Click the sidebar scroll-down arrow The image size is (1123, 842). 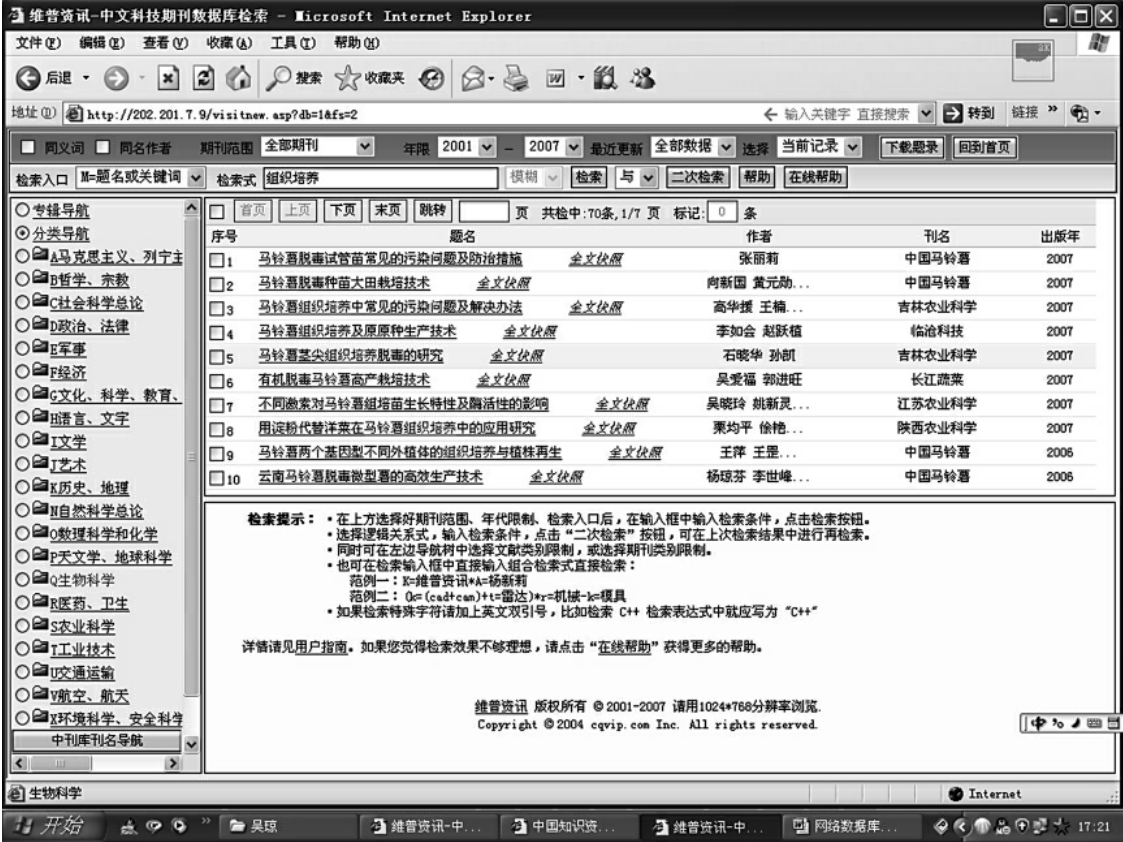(191, 744)
